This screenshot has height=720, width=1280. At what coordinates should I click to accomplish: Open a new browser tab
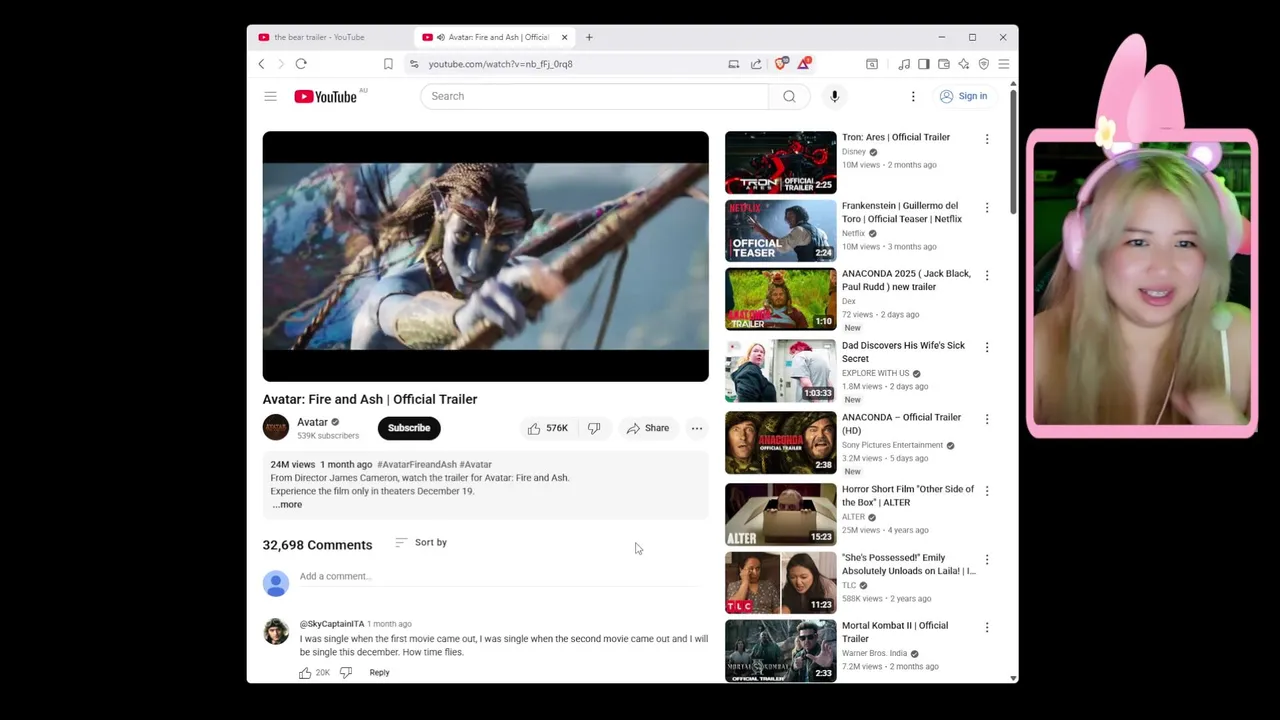pyautogui.click(x=589, y=37)
